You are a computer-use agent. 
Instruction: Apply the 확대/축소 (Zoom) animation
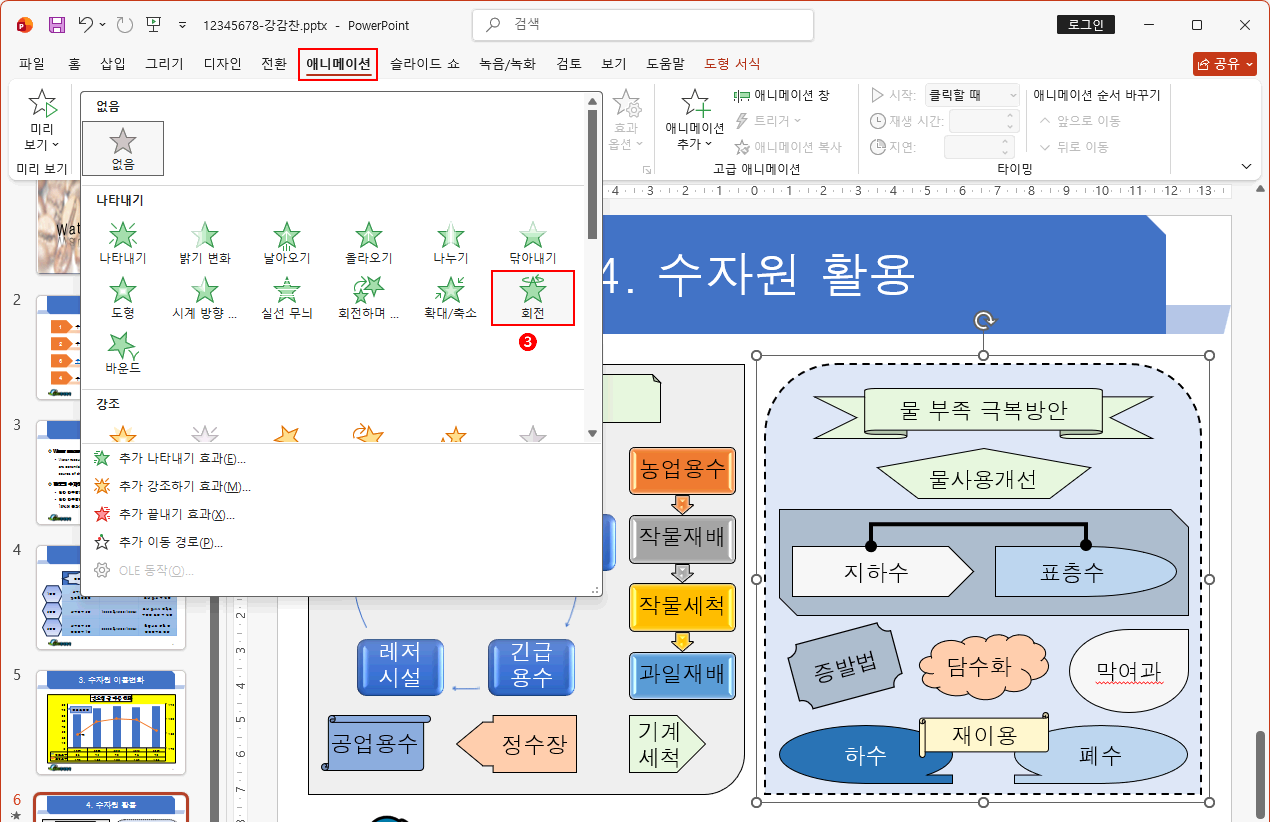pos(450,296)
